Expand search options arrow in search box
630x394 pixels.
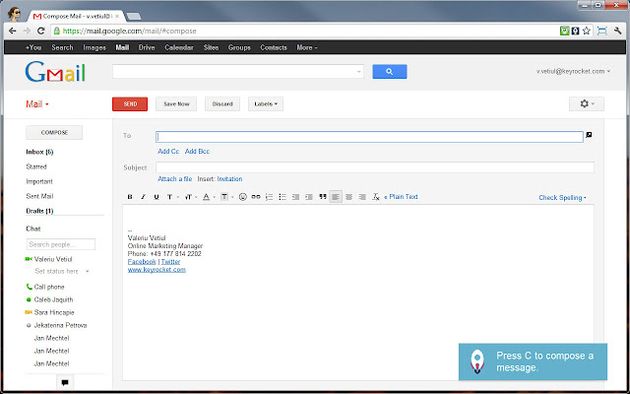click(358, 72)
